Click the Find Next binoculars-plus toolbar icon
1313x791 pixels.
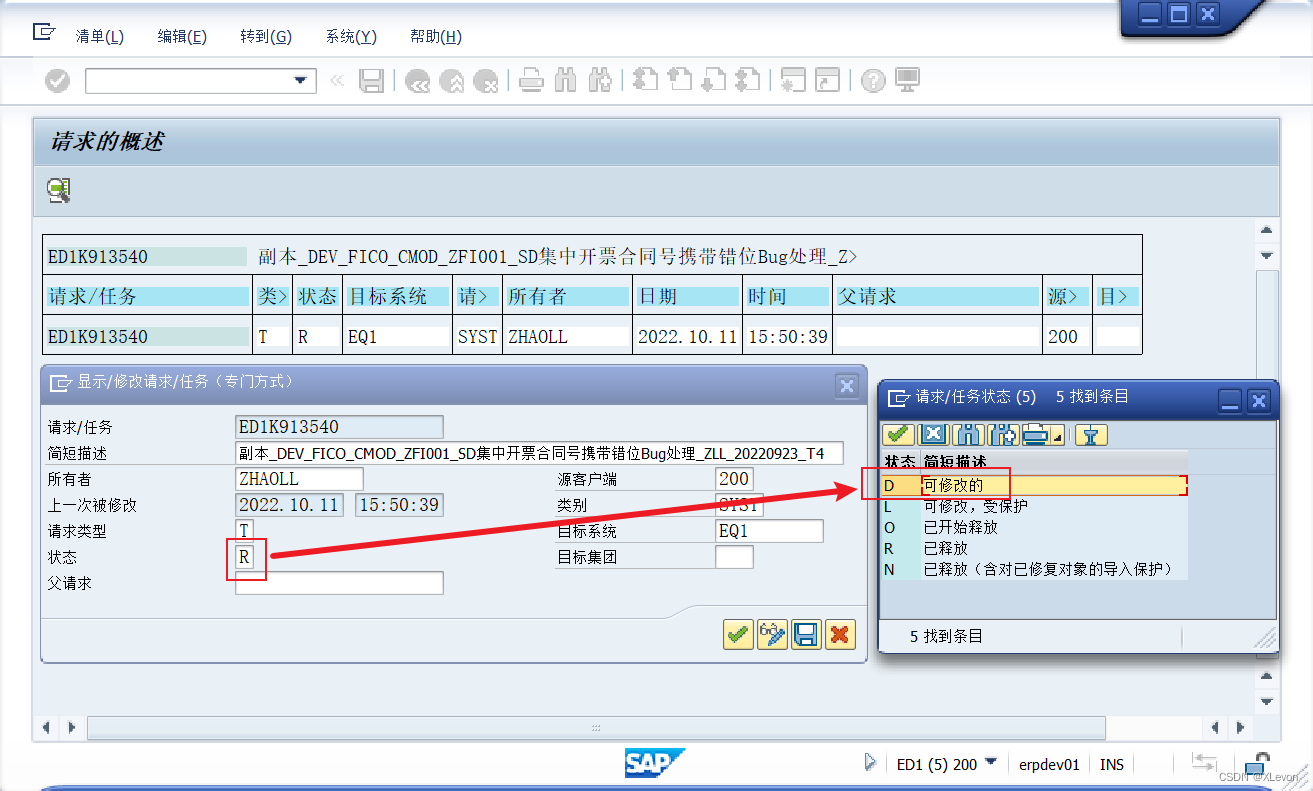(x=600, y=81)
